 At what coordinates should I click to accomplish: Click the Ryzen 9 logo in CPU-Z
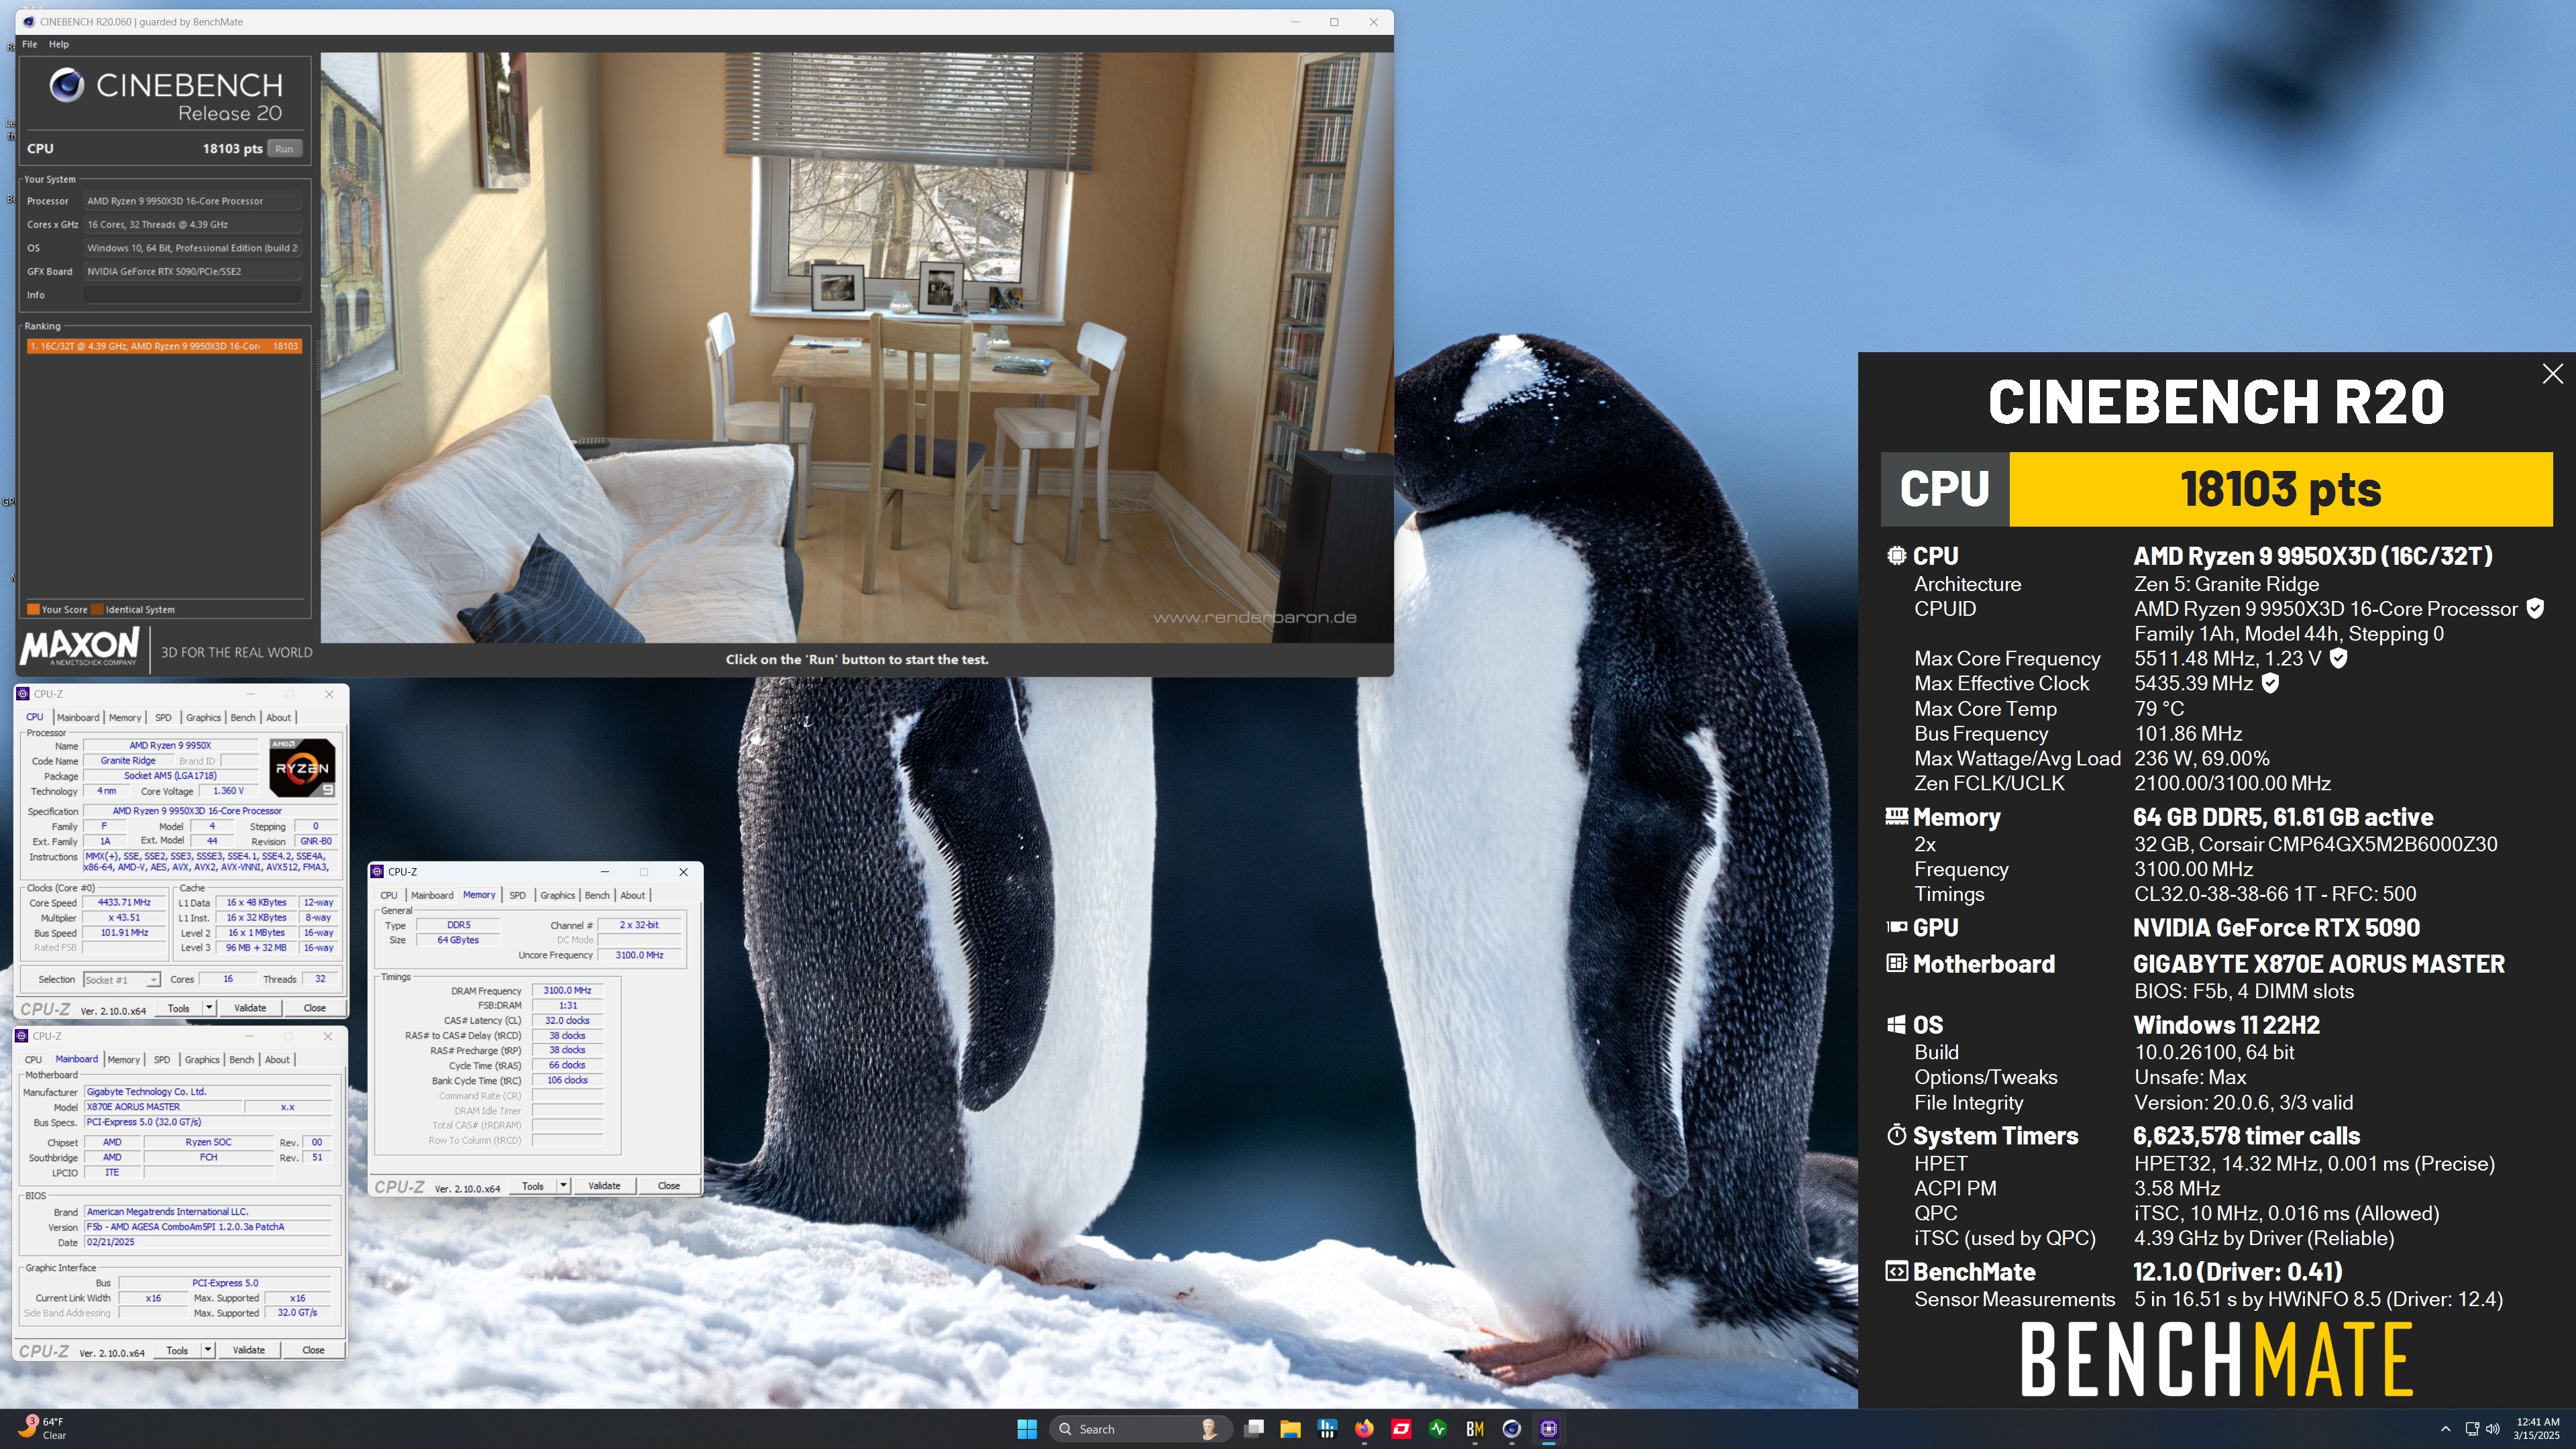[x=302, y=767]
